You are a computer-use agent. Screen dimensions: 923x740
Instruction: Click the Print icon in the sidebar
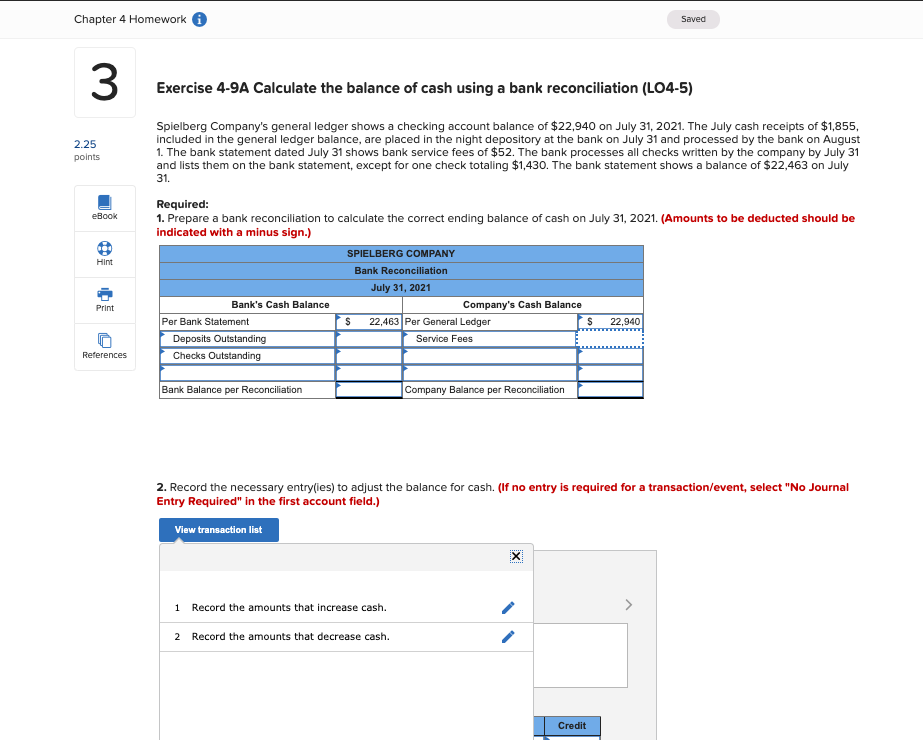tap(104, 299)
